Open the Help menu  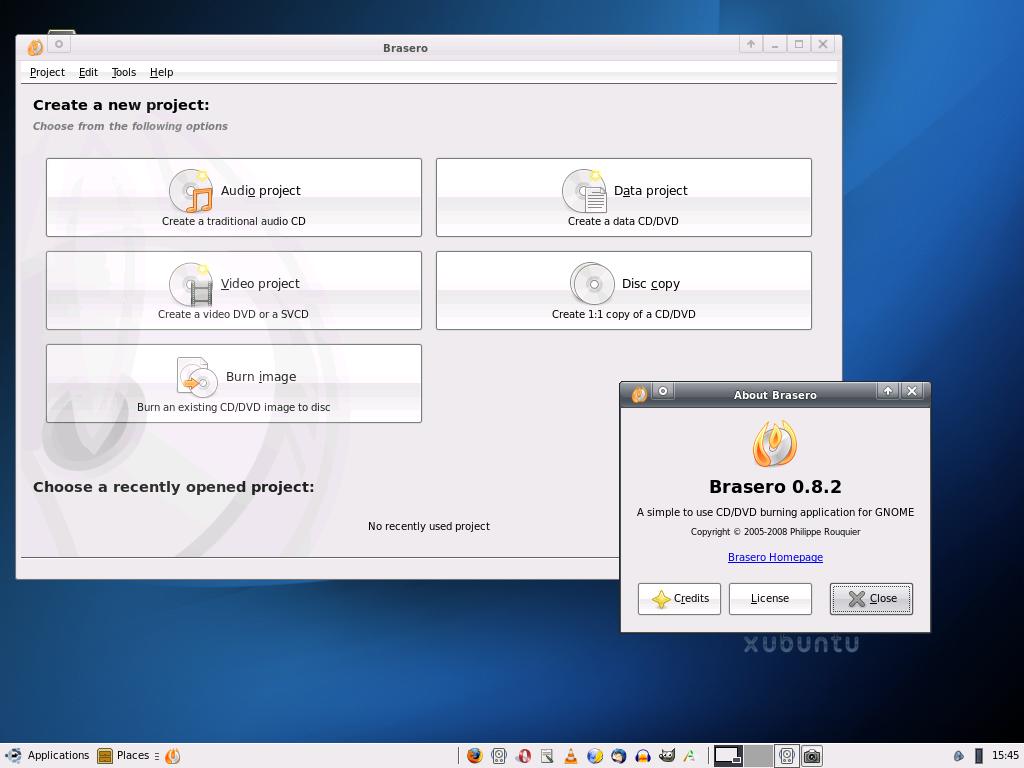(x=161, y=72)
